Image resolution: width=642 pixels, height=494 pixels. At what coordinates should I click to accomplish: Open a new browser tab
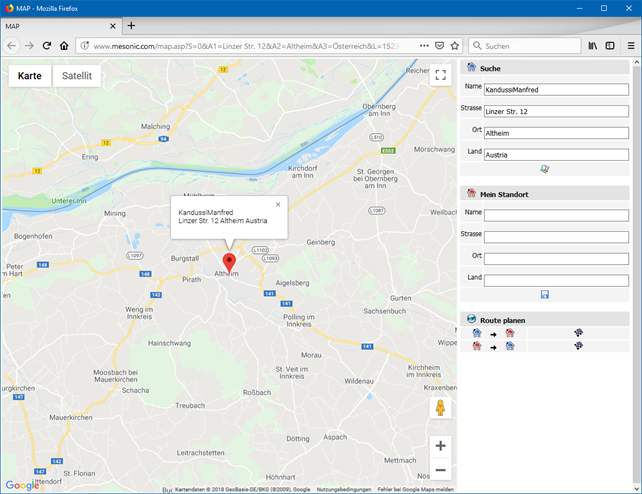point(131,25)
